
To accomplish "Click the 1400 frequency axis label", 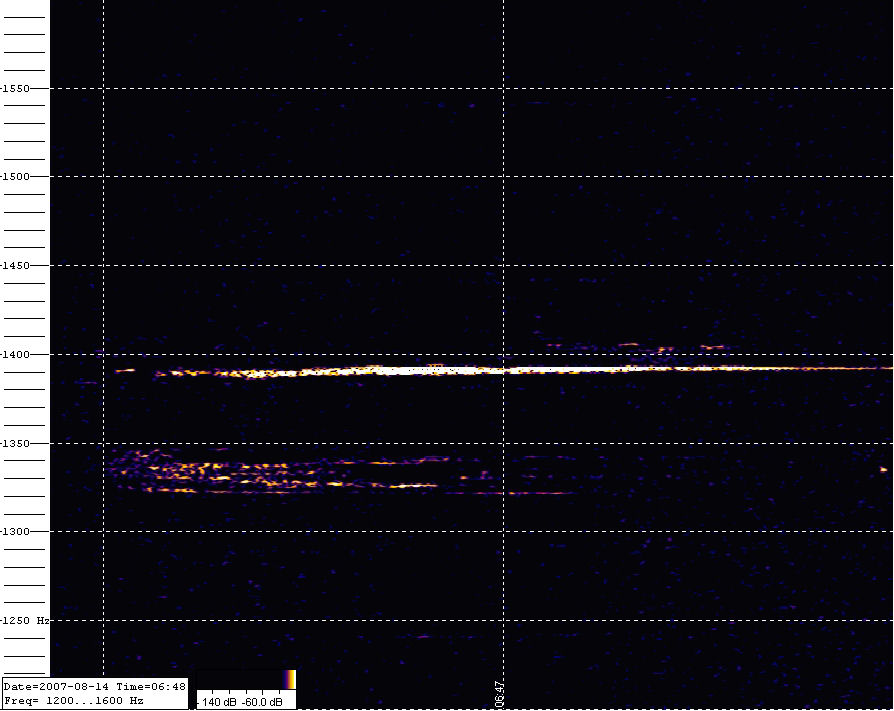I will pyautogui.click(x=16, y=355).
